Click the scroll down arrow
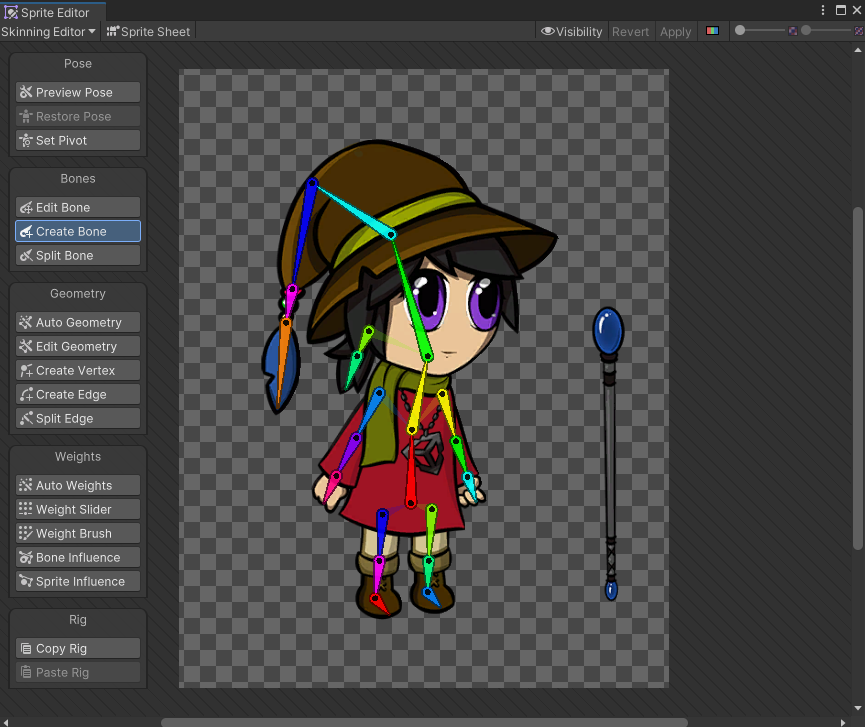Screen dimensions: 865x727 coord(857,708)
